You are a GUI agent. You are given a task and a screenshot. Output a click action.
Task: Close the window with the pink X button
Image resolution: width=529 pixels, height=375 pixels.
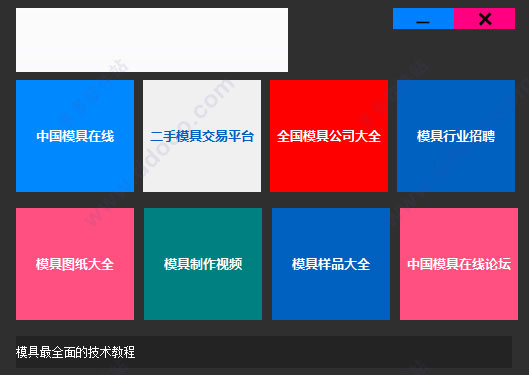click(x=484, y=19)
